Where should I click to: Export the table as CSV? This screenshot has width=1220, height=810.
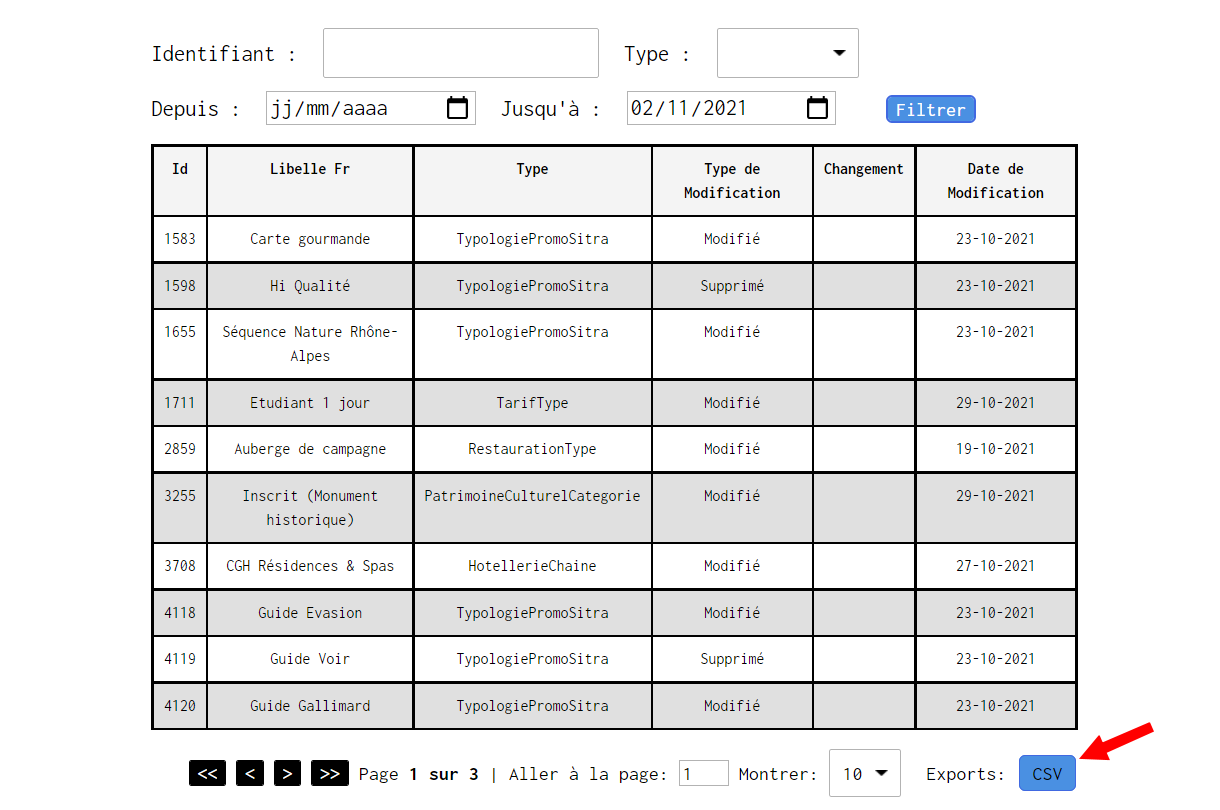(1047, 773)
